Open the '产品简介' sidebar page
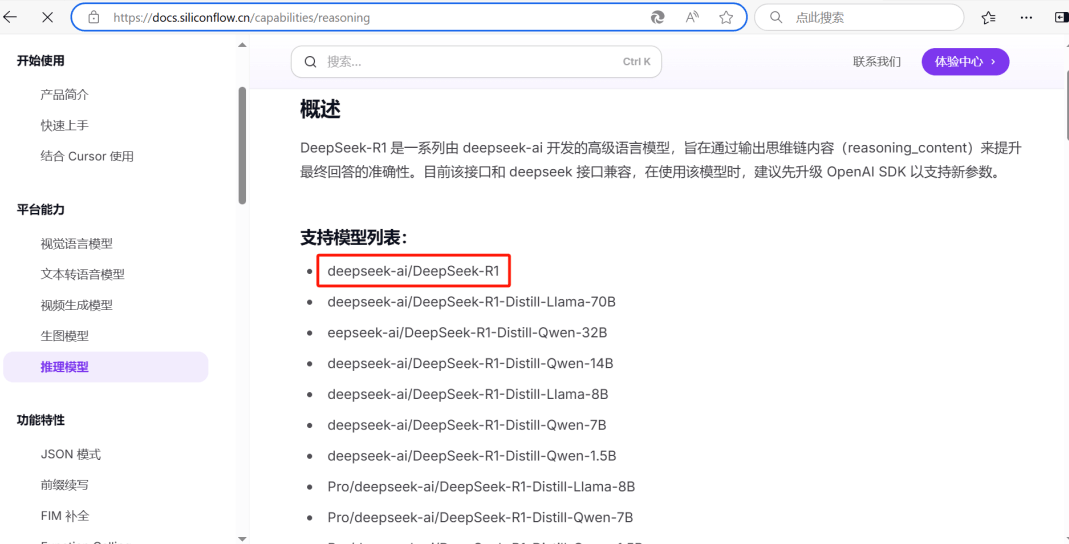 tap(64, 95)
